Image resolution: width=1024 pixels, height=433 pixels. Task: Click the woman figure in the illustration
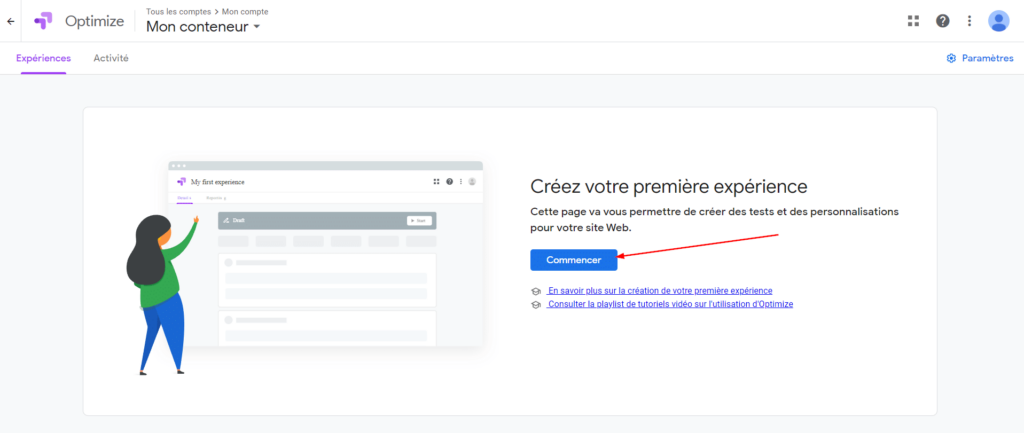pyautogui.click(x=158, y=290)
